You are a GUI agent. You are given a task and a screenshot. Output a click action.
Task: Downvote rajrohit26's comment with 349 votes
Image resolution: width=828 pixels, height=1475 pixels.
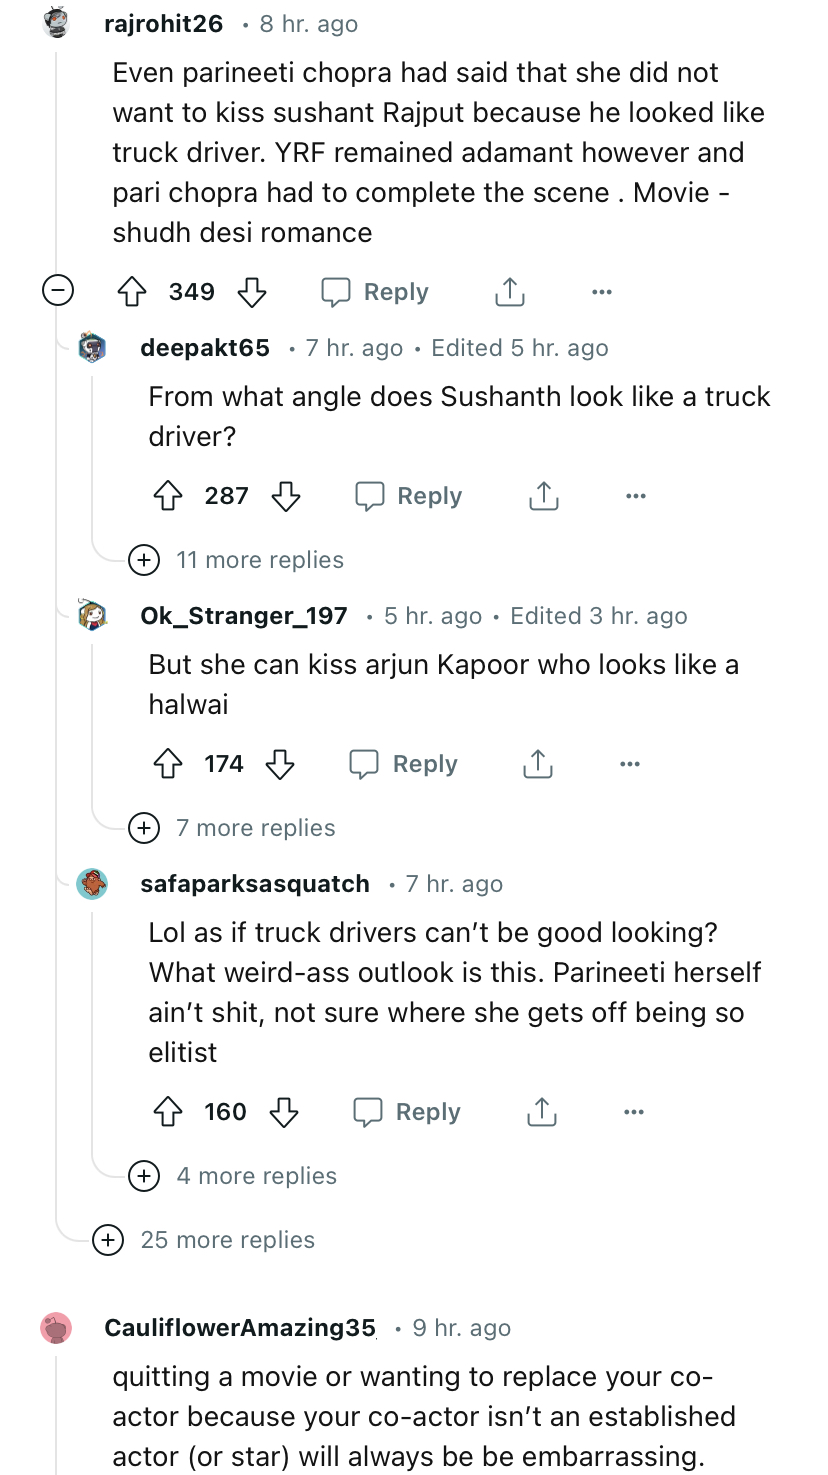point(251,292)
